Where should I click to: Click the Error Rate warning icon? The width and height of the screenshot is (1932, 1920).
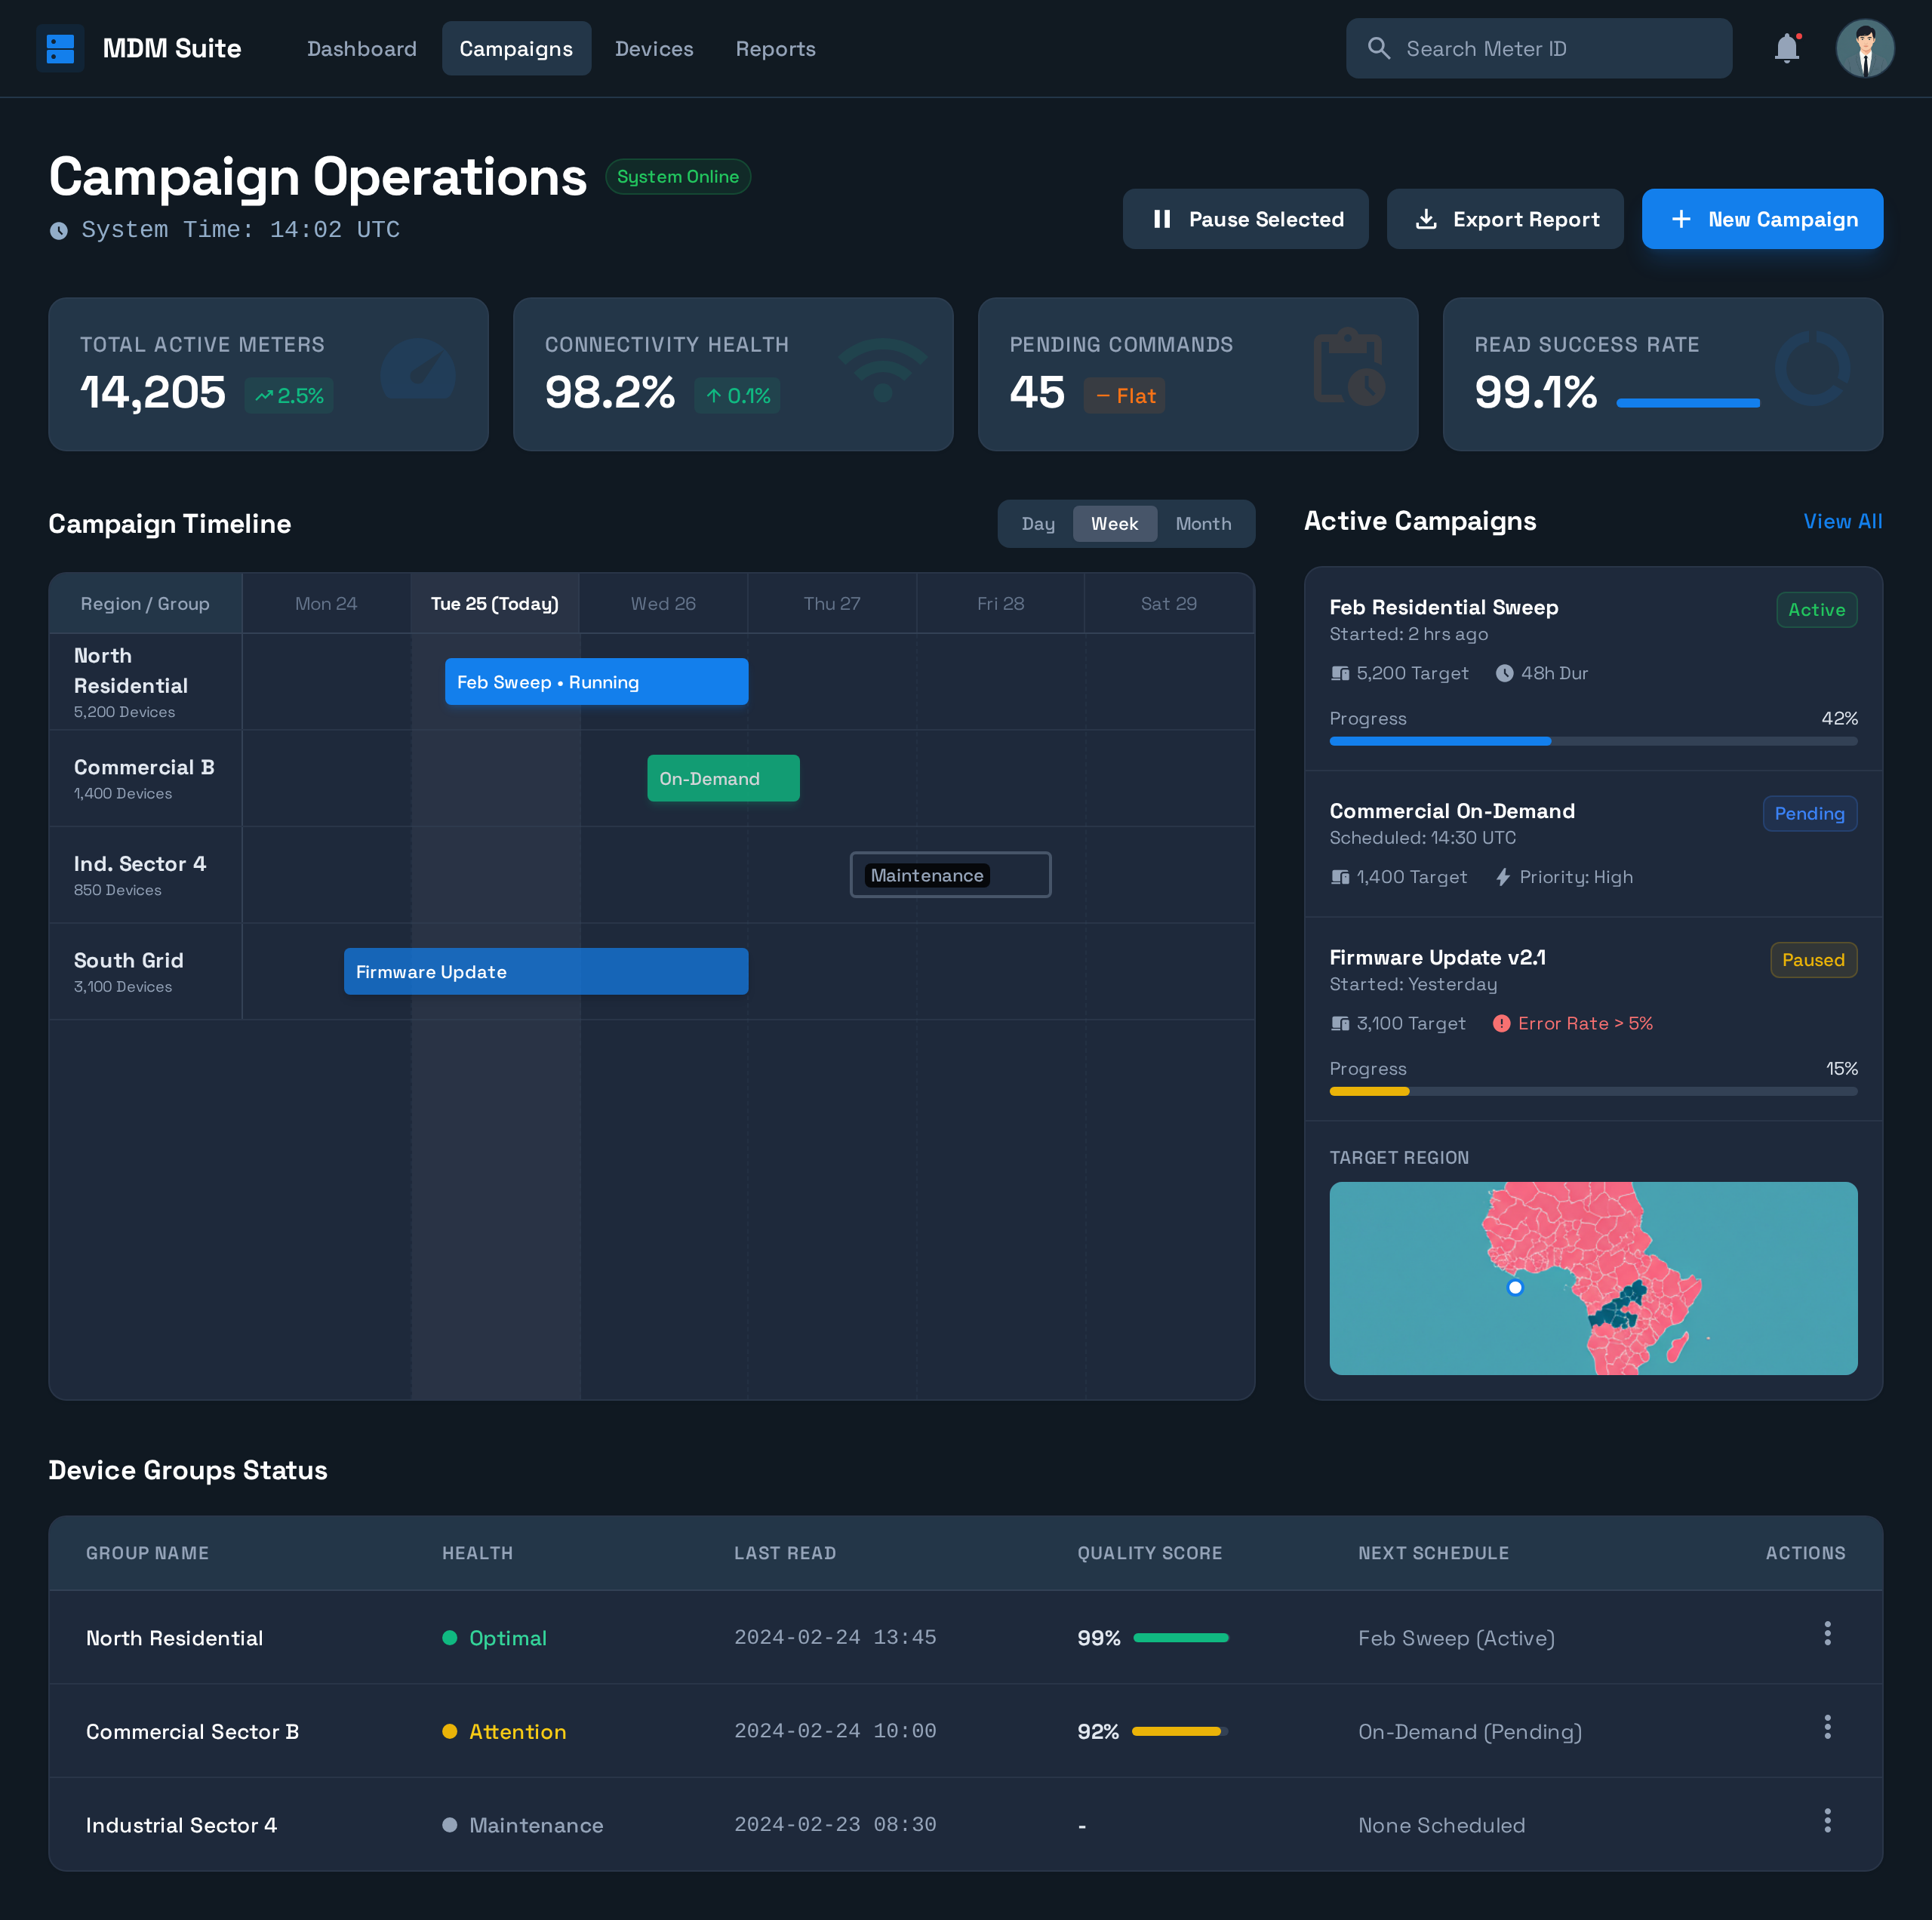pos(1501,1023)
